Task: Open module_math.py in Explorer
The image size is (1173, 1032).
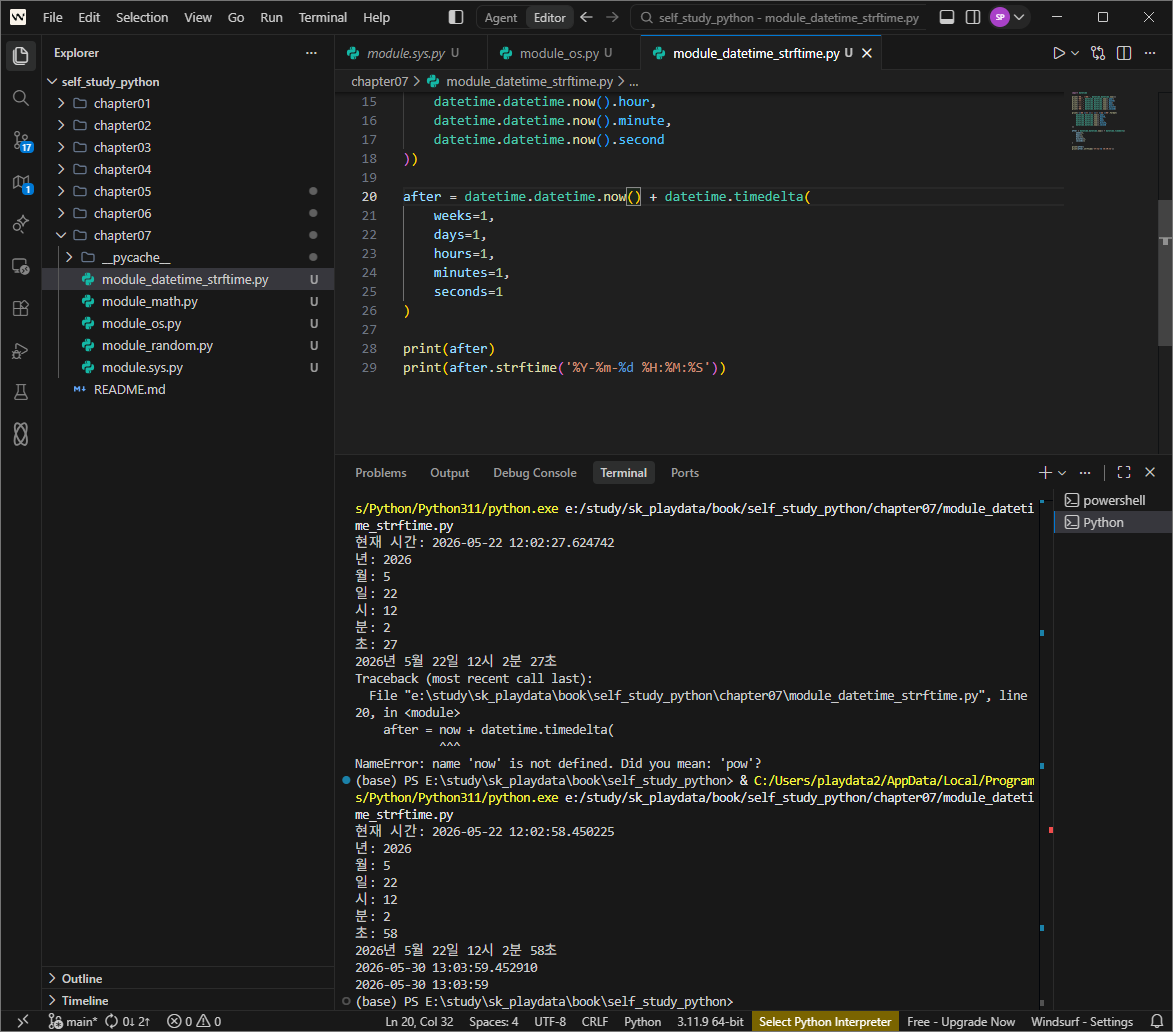Action: click(150, 301)
